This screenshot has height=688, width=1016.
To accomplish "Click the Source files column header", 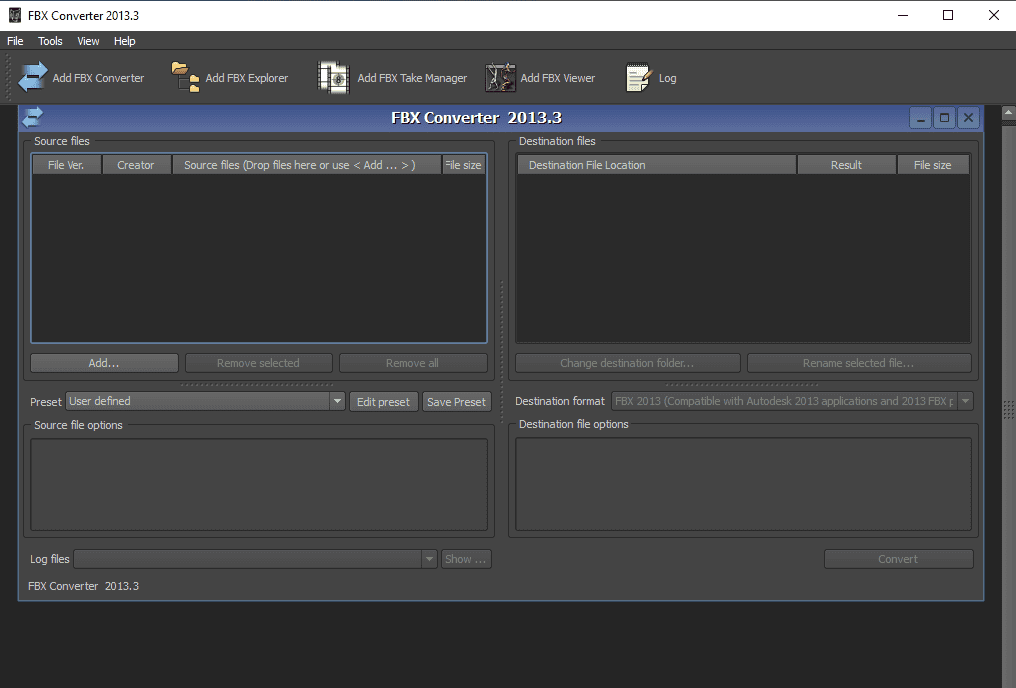I will click(306, 164).
